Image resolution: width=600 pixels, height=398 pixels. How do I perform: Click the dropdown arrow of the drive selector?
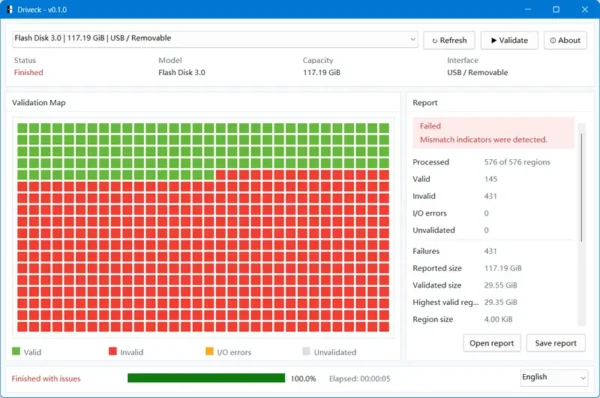(x=412, y=39)
